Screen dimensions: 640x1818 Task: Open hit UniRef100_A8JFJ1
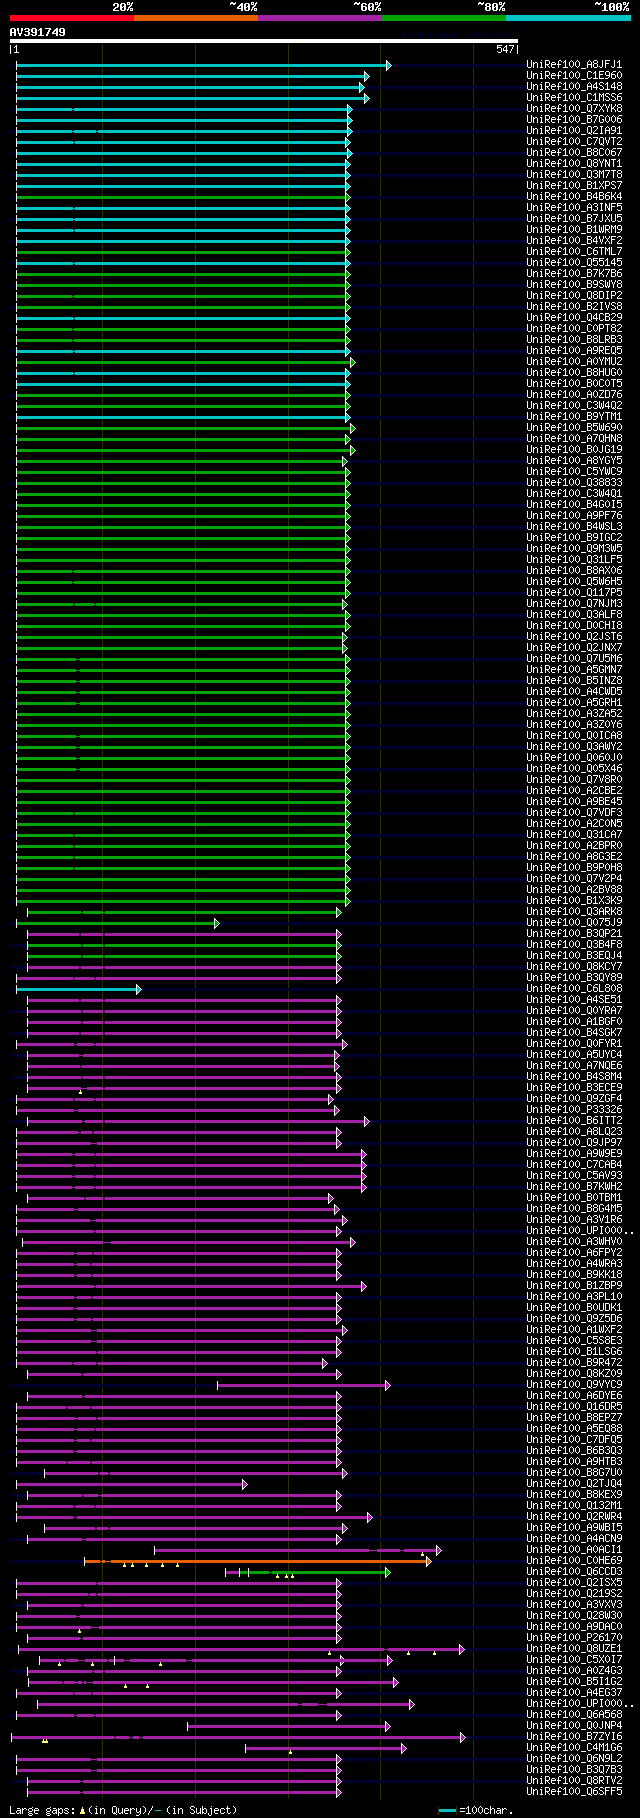pos(574,64)
